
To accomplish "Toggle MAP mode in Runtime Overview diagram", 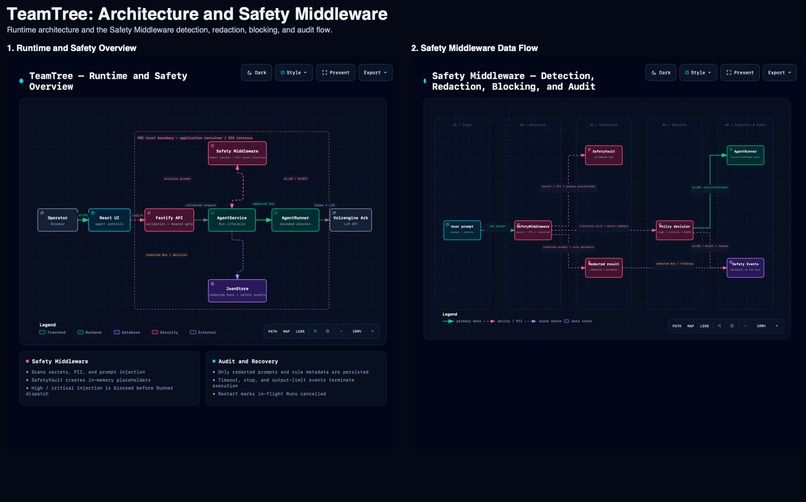I will (286, 331).
